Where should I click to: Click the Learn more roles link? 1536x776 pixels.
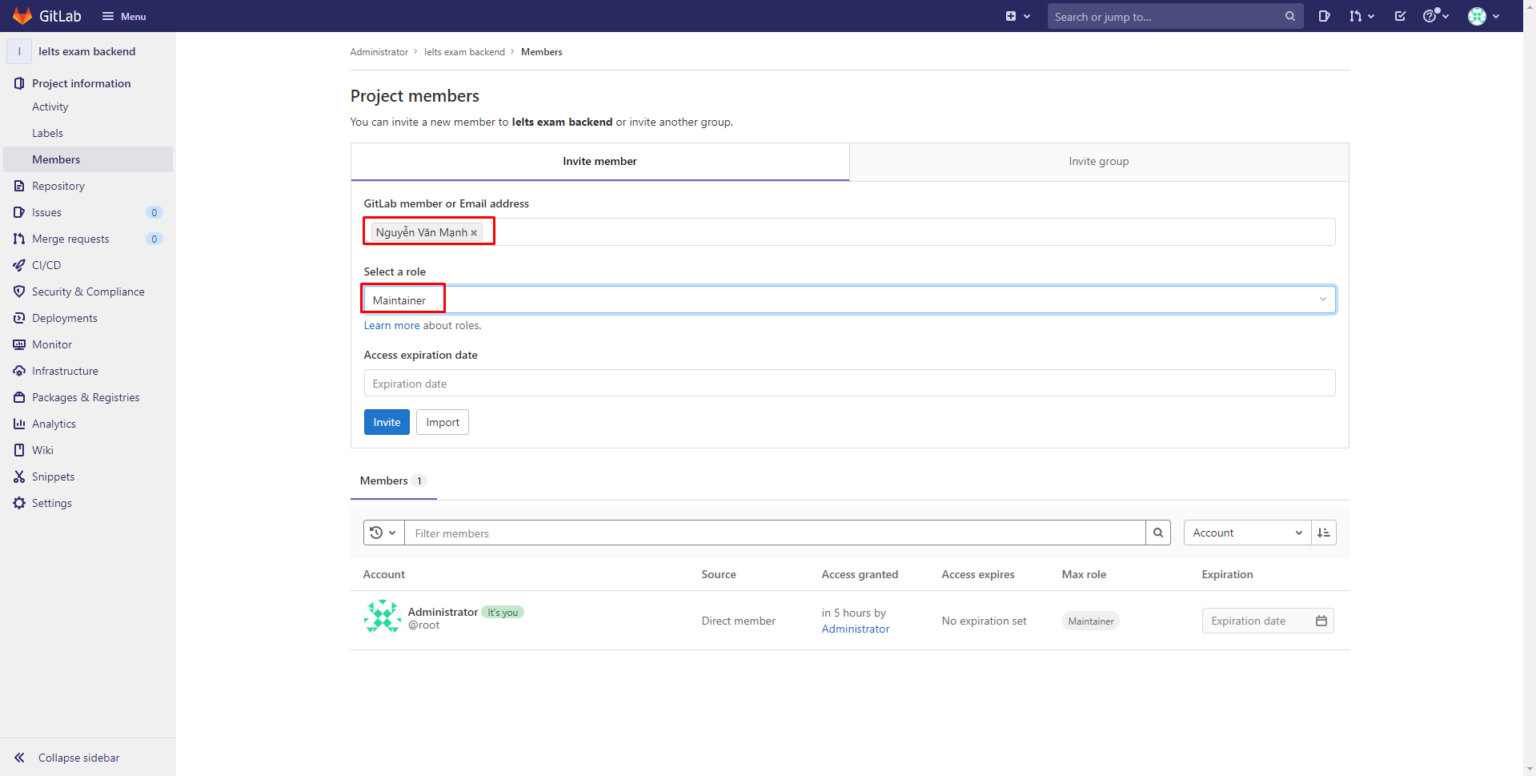(391, 326)
